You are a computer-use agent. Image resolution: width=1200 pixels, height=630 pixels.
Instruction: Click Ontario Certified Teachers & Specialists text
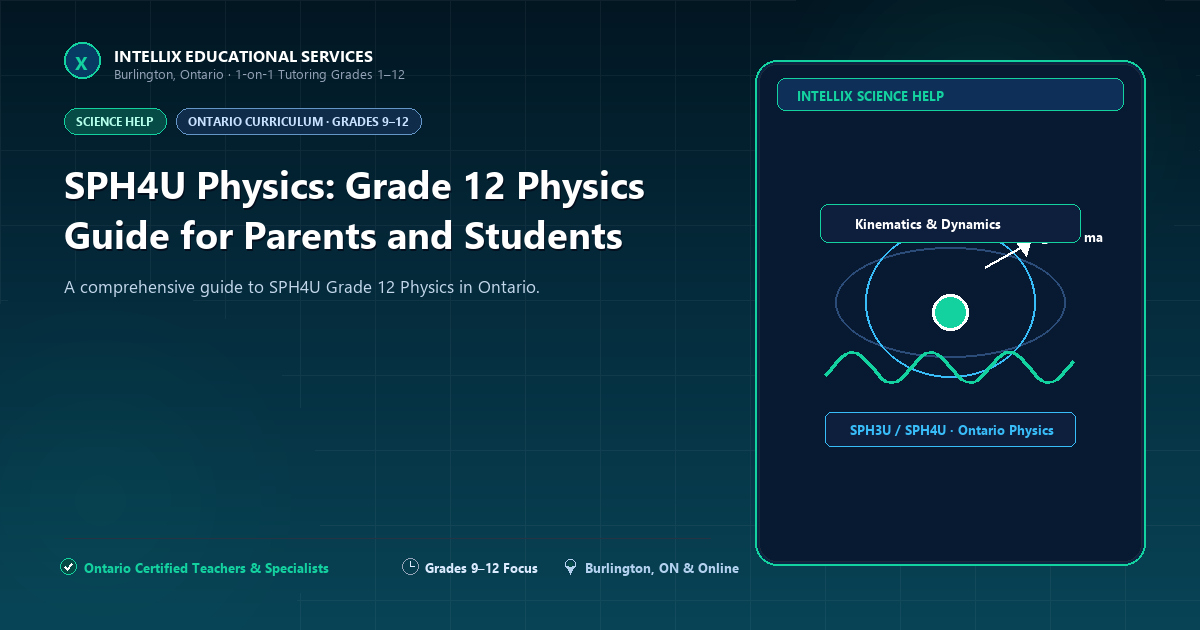click(x=206, y=568)
